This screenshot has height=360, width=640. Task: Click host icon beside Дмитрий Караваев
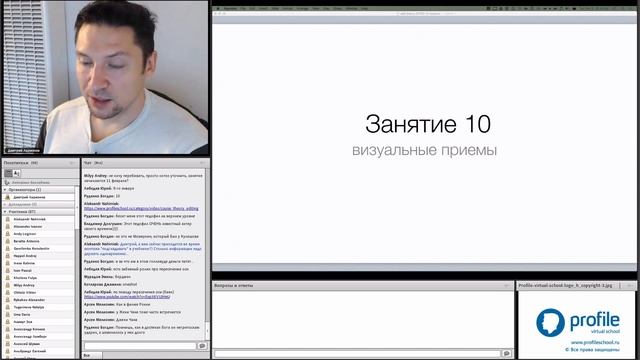pos(7,197)
